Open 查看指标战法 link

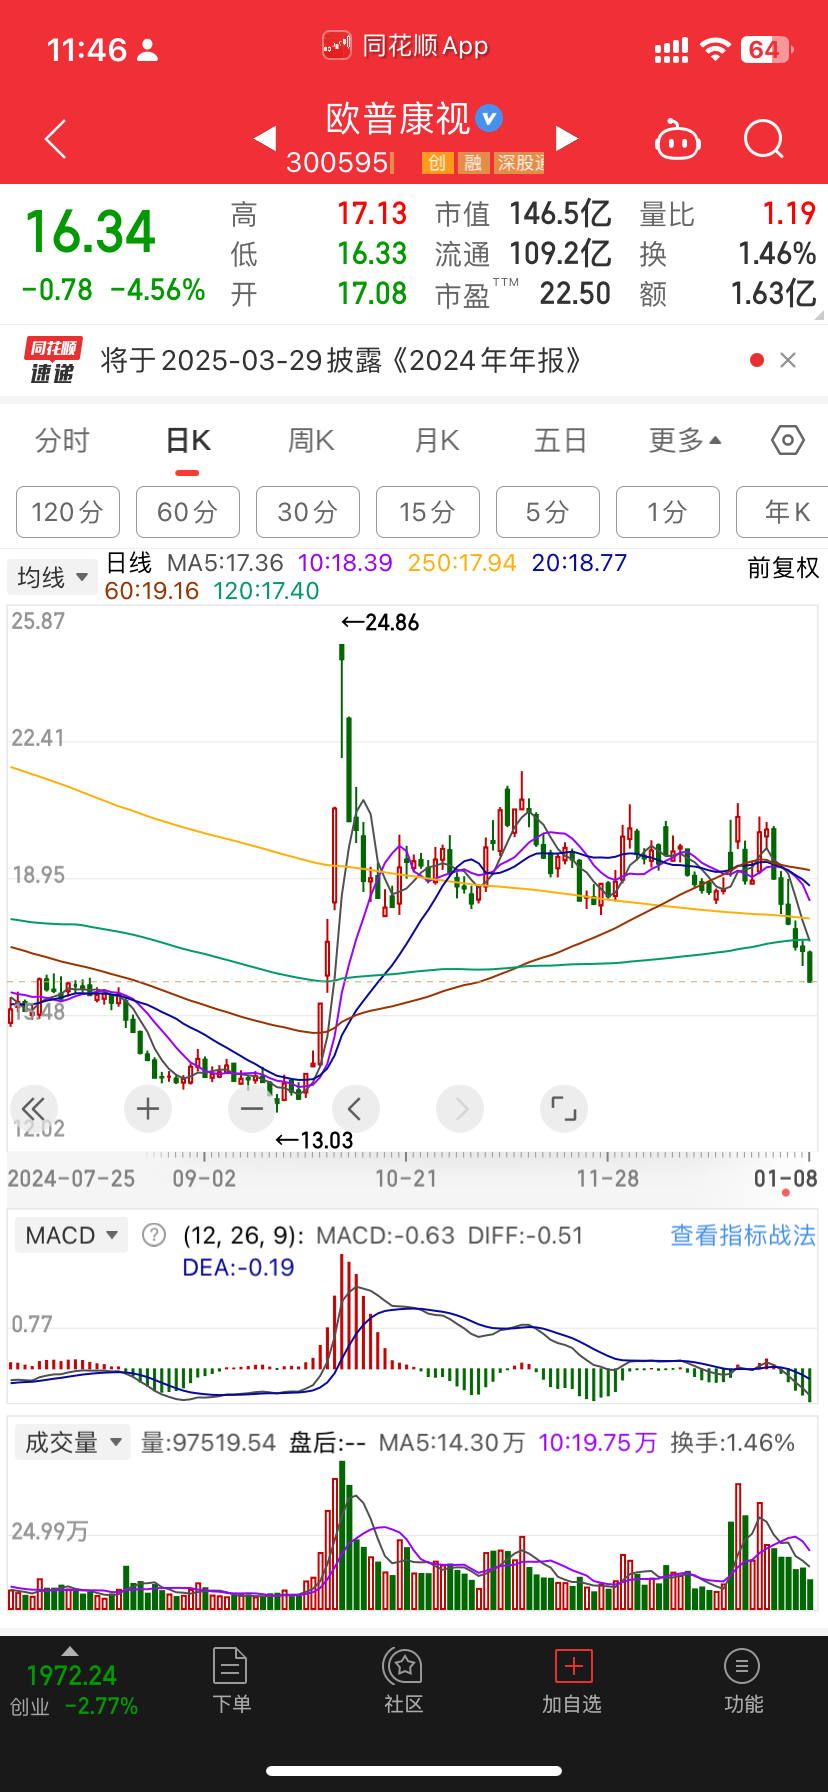743,1235
